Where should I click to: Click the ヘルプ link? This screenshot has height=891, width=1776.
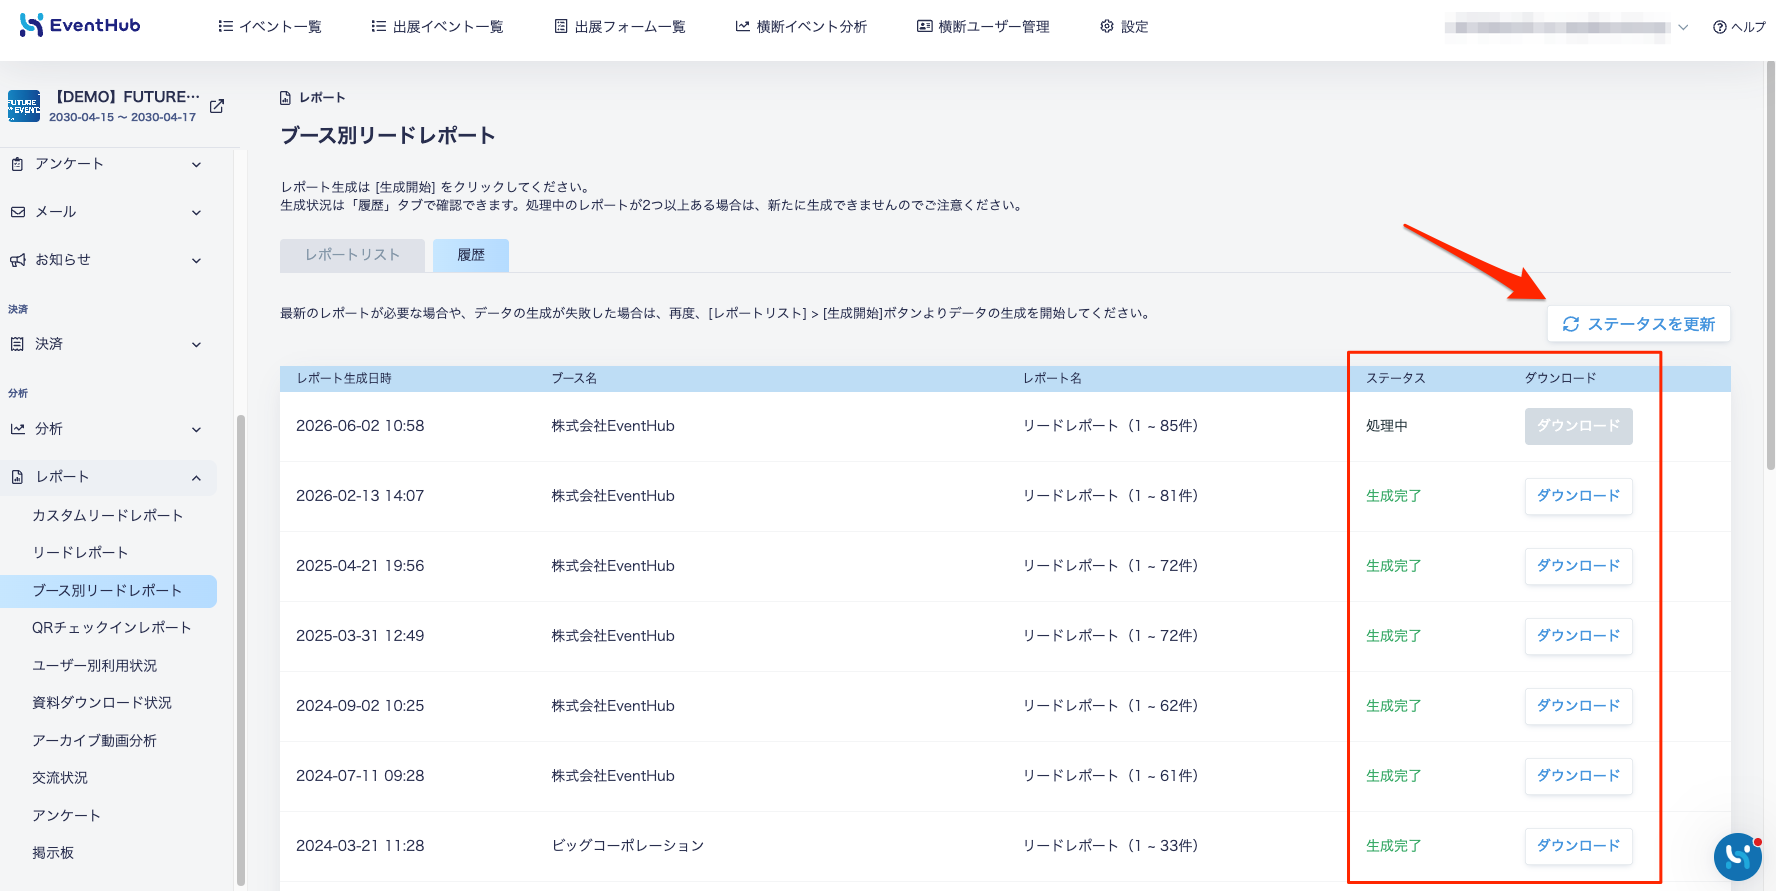(x=1740, y=27)
